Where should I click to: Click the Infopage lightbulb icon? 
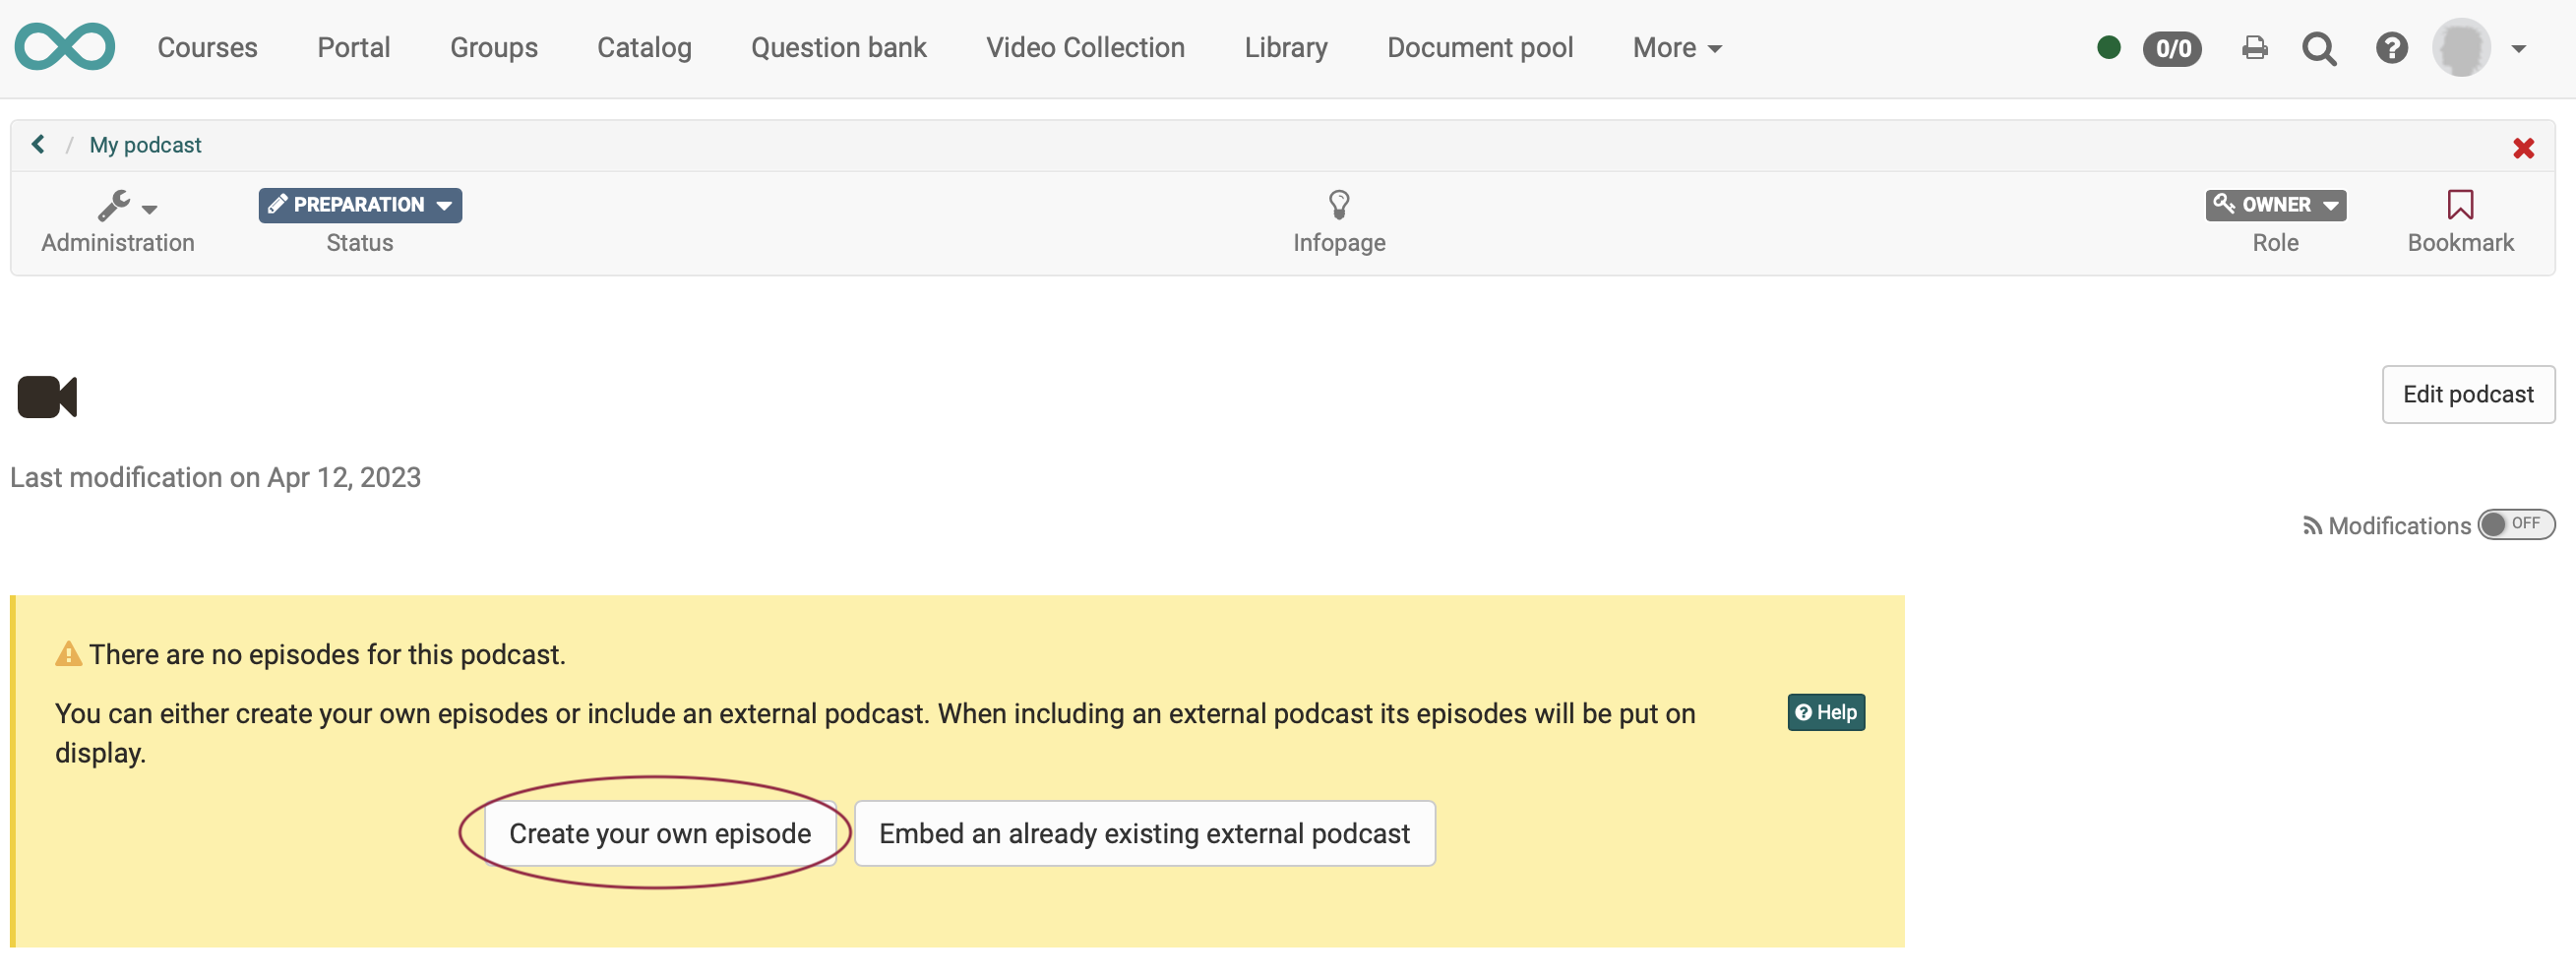point(1338,205)
